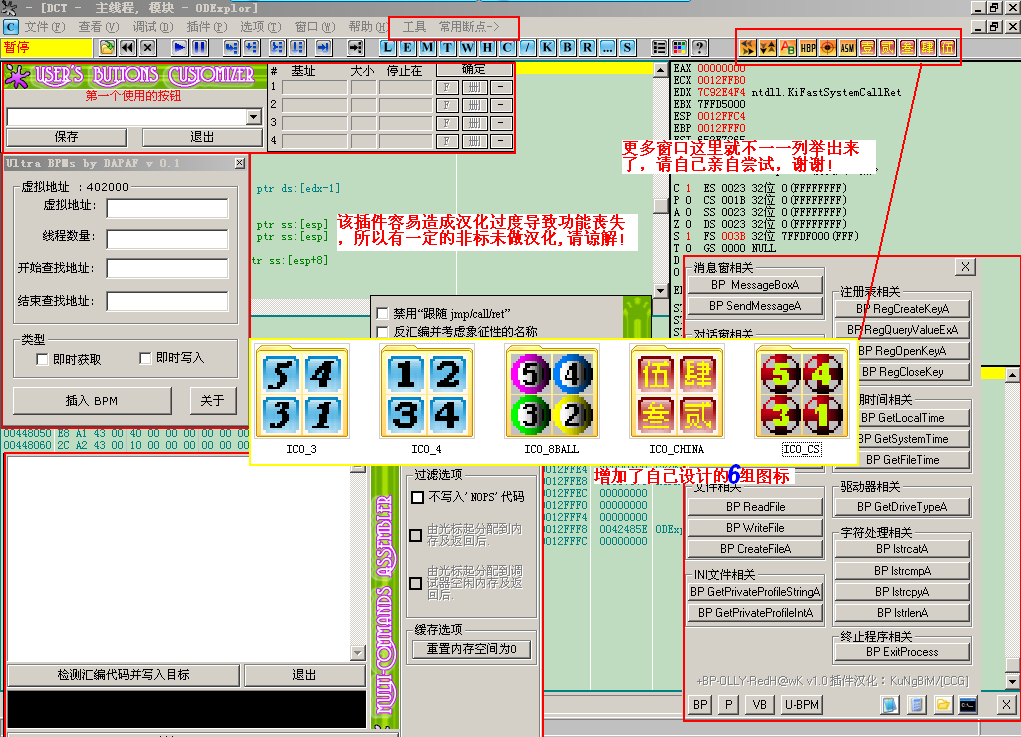Open the 文件(F) menu
1021x737 pixels.
click(45, 27)
